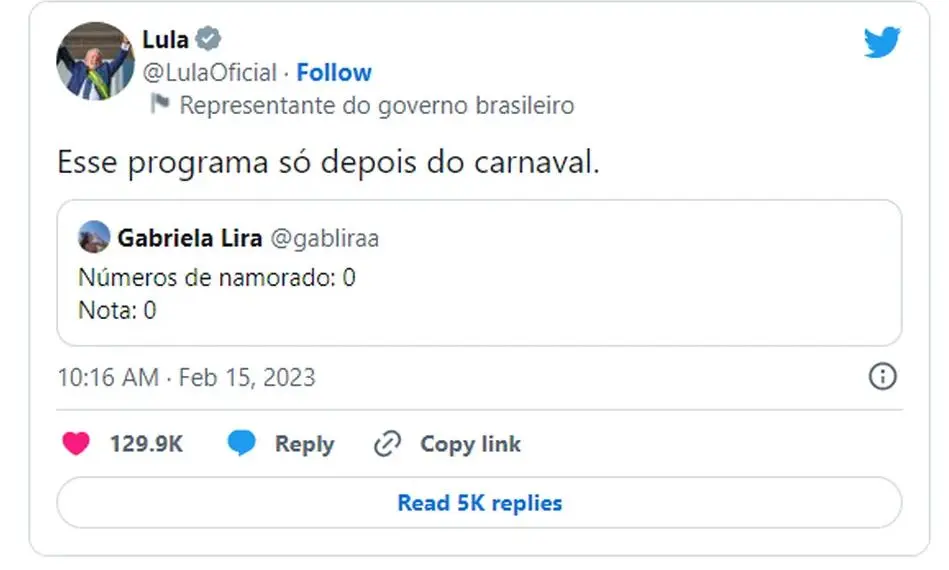
Task: Click the government representative flag icon
Action: [x=159, y=104]
